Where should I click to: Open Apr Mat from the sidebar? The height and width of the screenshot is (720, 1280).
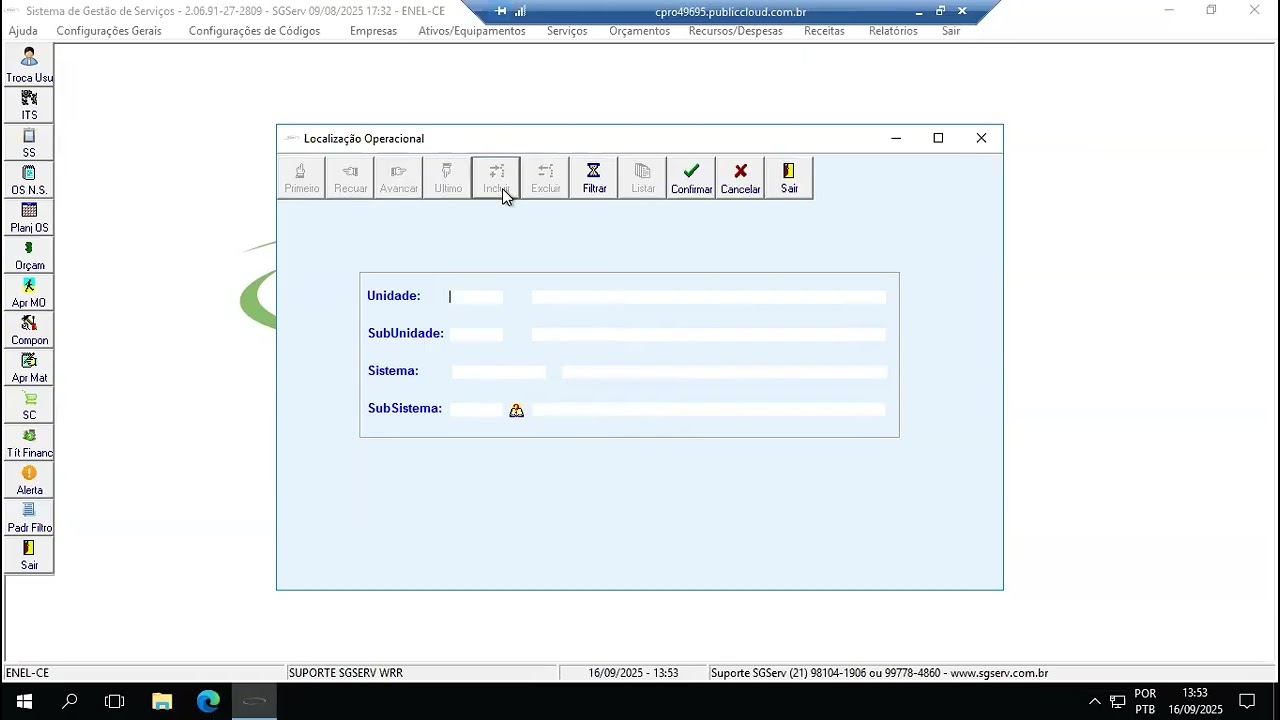point(29,367)
